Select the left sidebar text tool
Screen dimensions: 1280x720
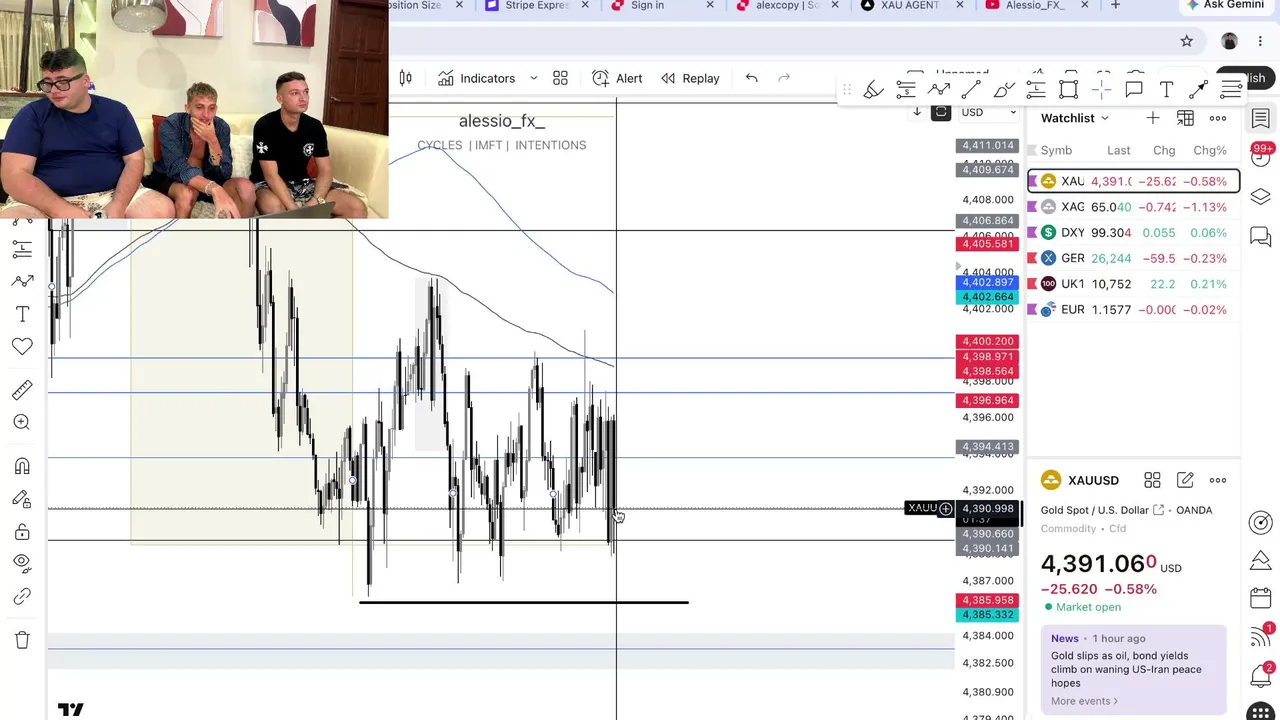tap(22, 314)
